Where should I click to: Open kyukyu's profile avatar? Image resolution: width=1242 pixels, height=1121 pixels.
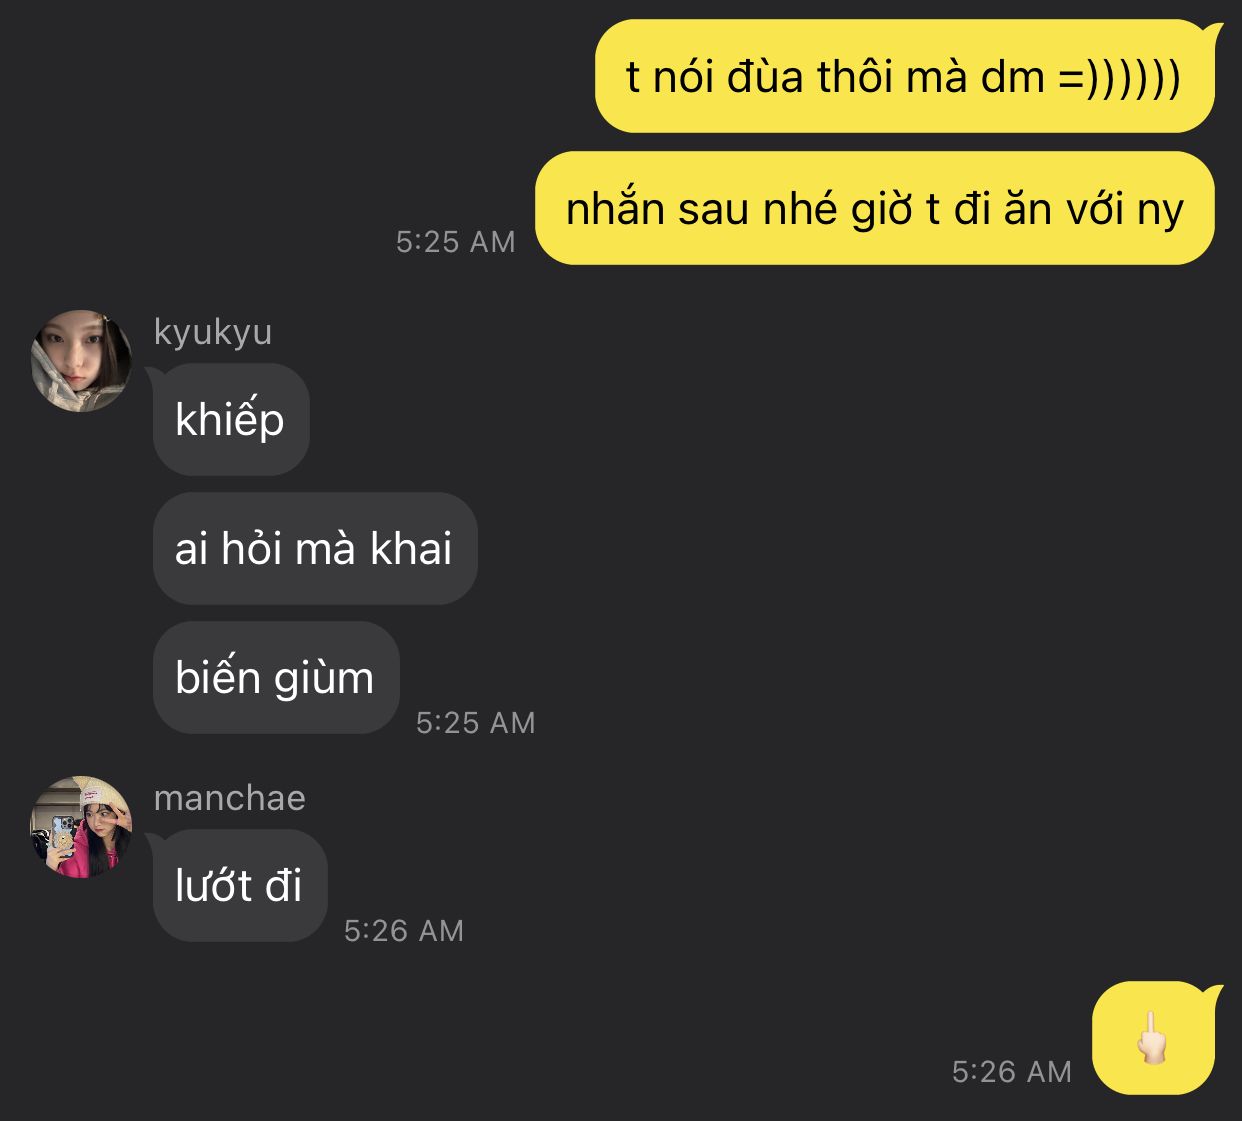click(x=81, y=360)
